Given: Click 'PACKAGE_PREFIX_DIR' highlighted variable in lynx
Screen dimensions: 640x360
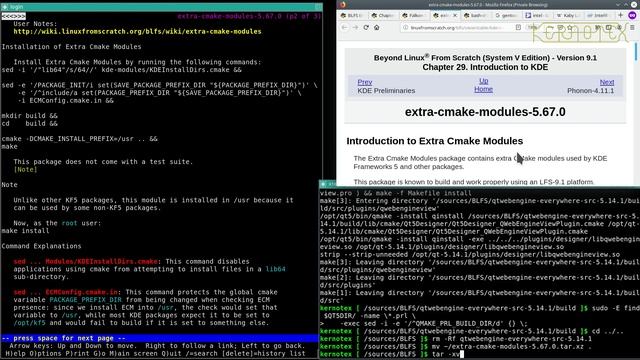Looking at the screenshot, I should (85, 300).
